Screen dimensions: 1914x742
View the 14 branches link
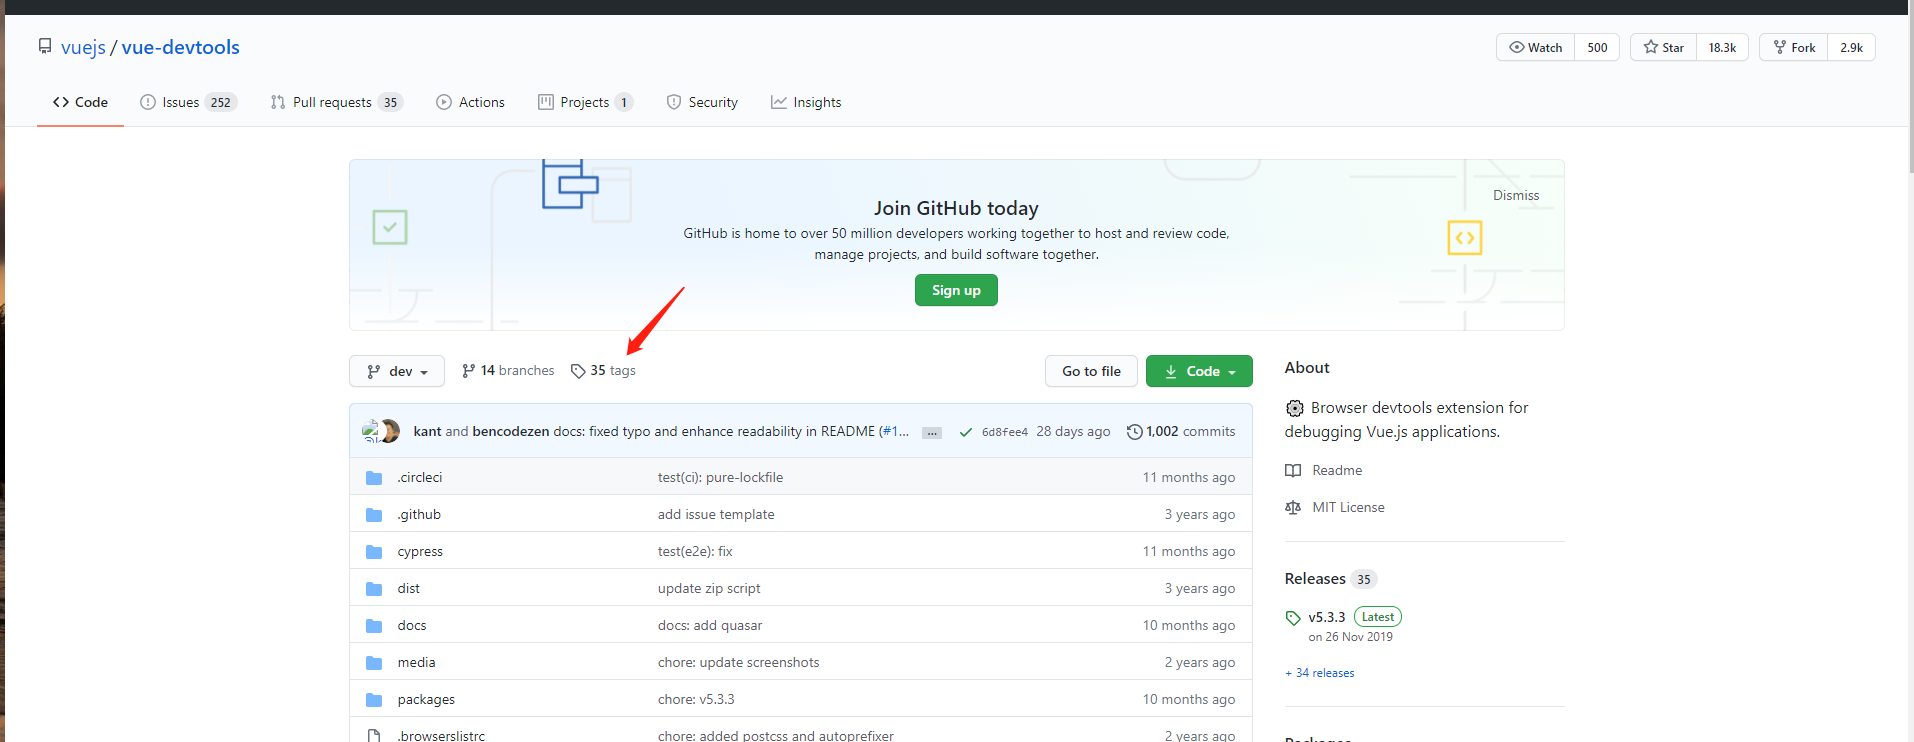tap(508, 371)
